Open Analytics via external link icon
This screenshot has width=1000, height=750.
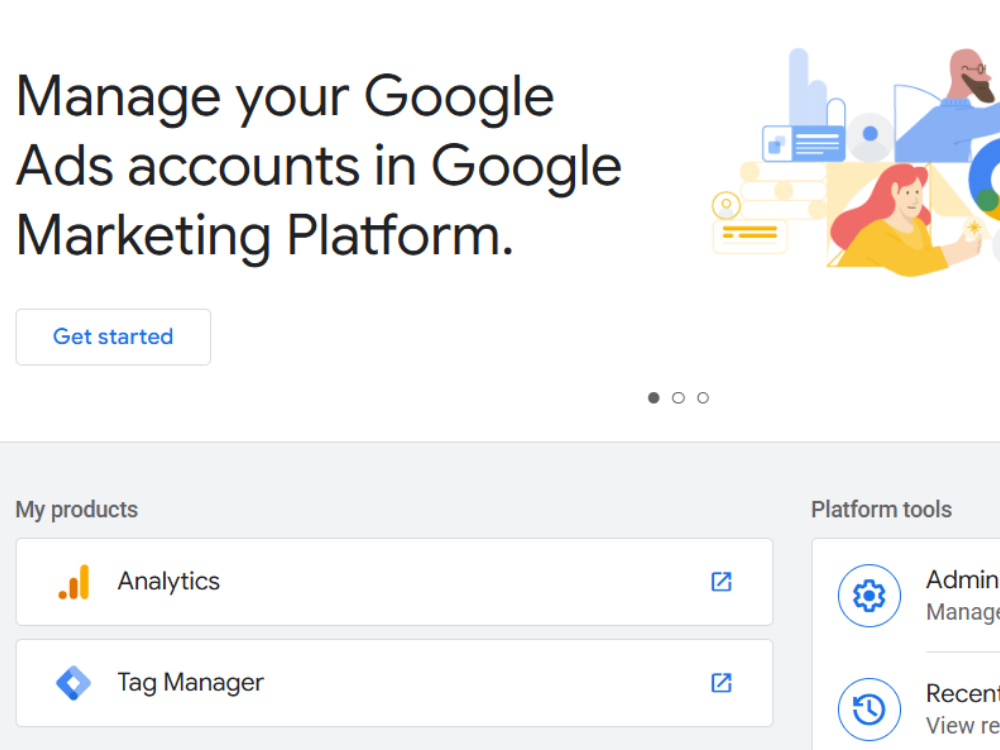coord(721,582)
